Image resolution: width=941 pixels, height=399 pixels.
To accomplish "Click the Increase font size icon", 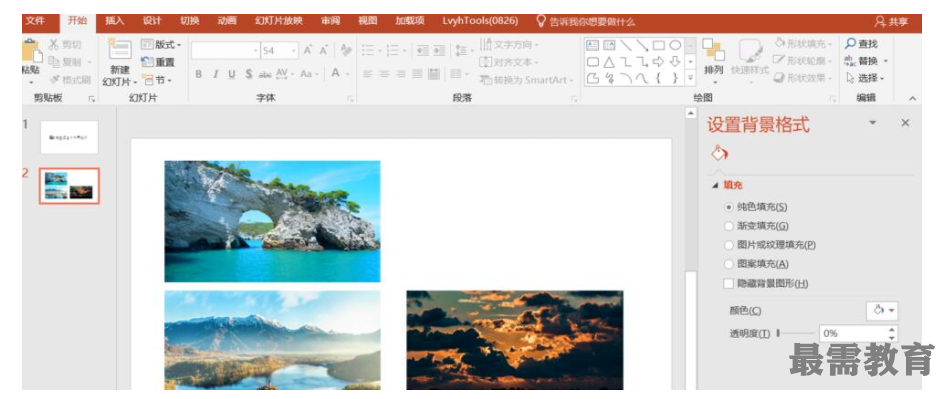I will pyautogui.click(x=307, y=50).
